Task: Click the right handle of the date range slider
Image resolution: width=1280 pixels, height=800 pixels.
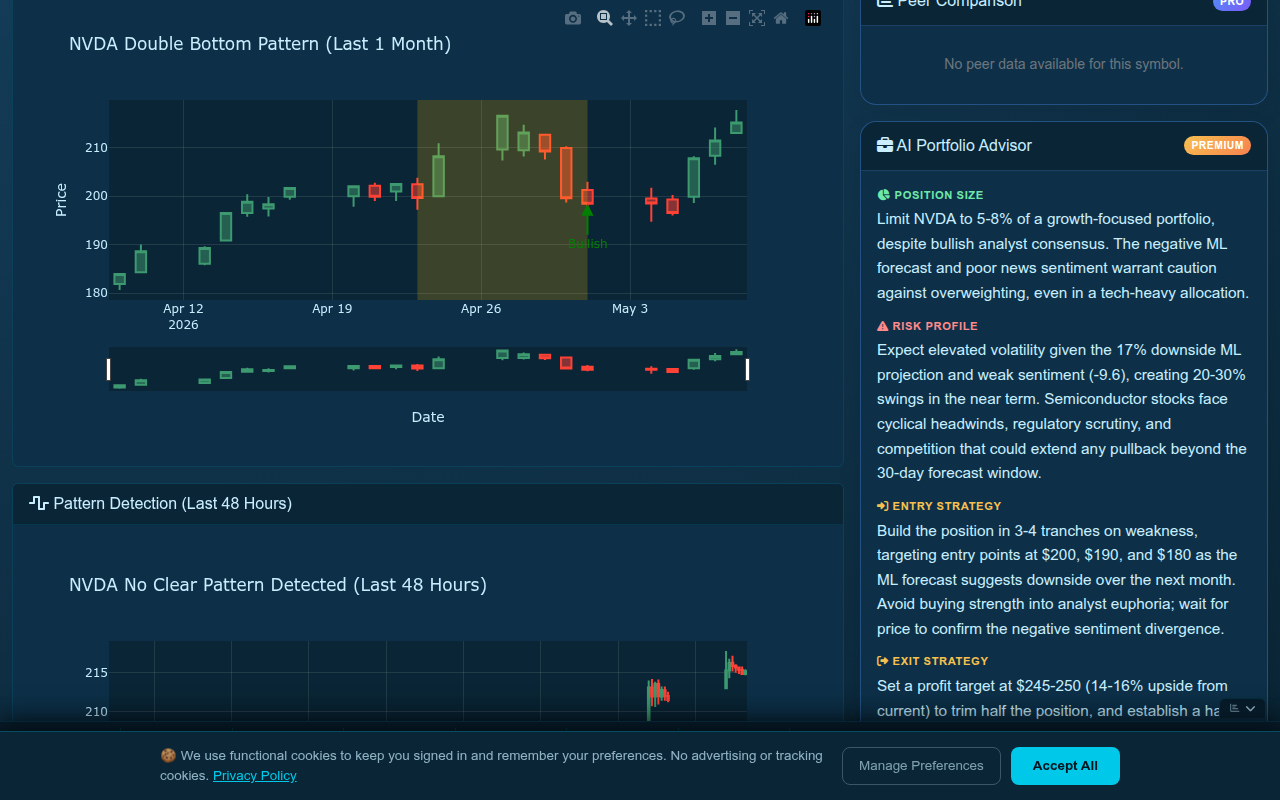Action: click(747, 369)
